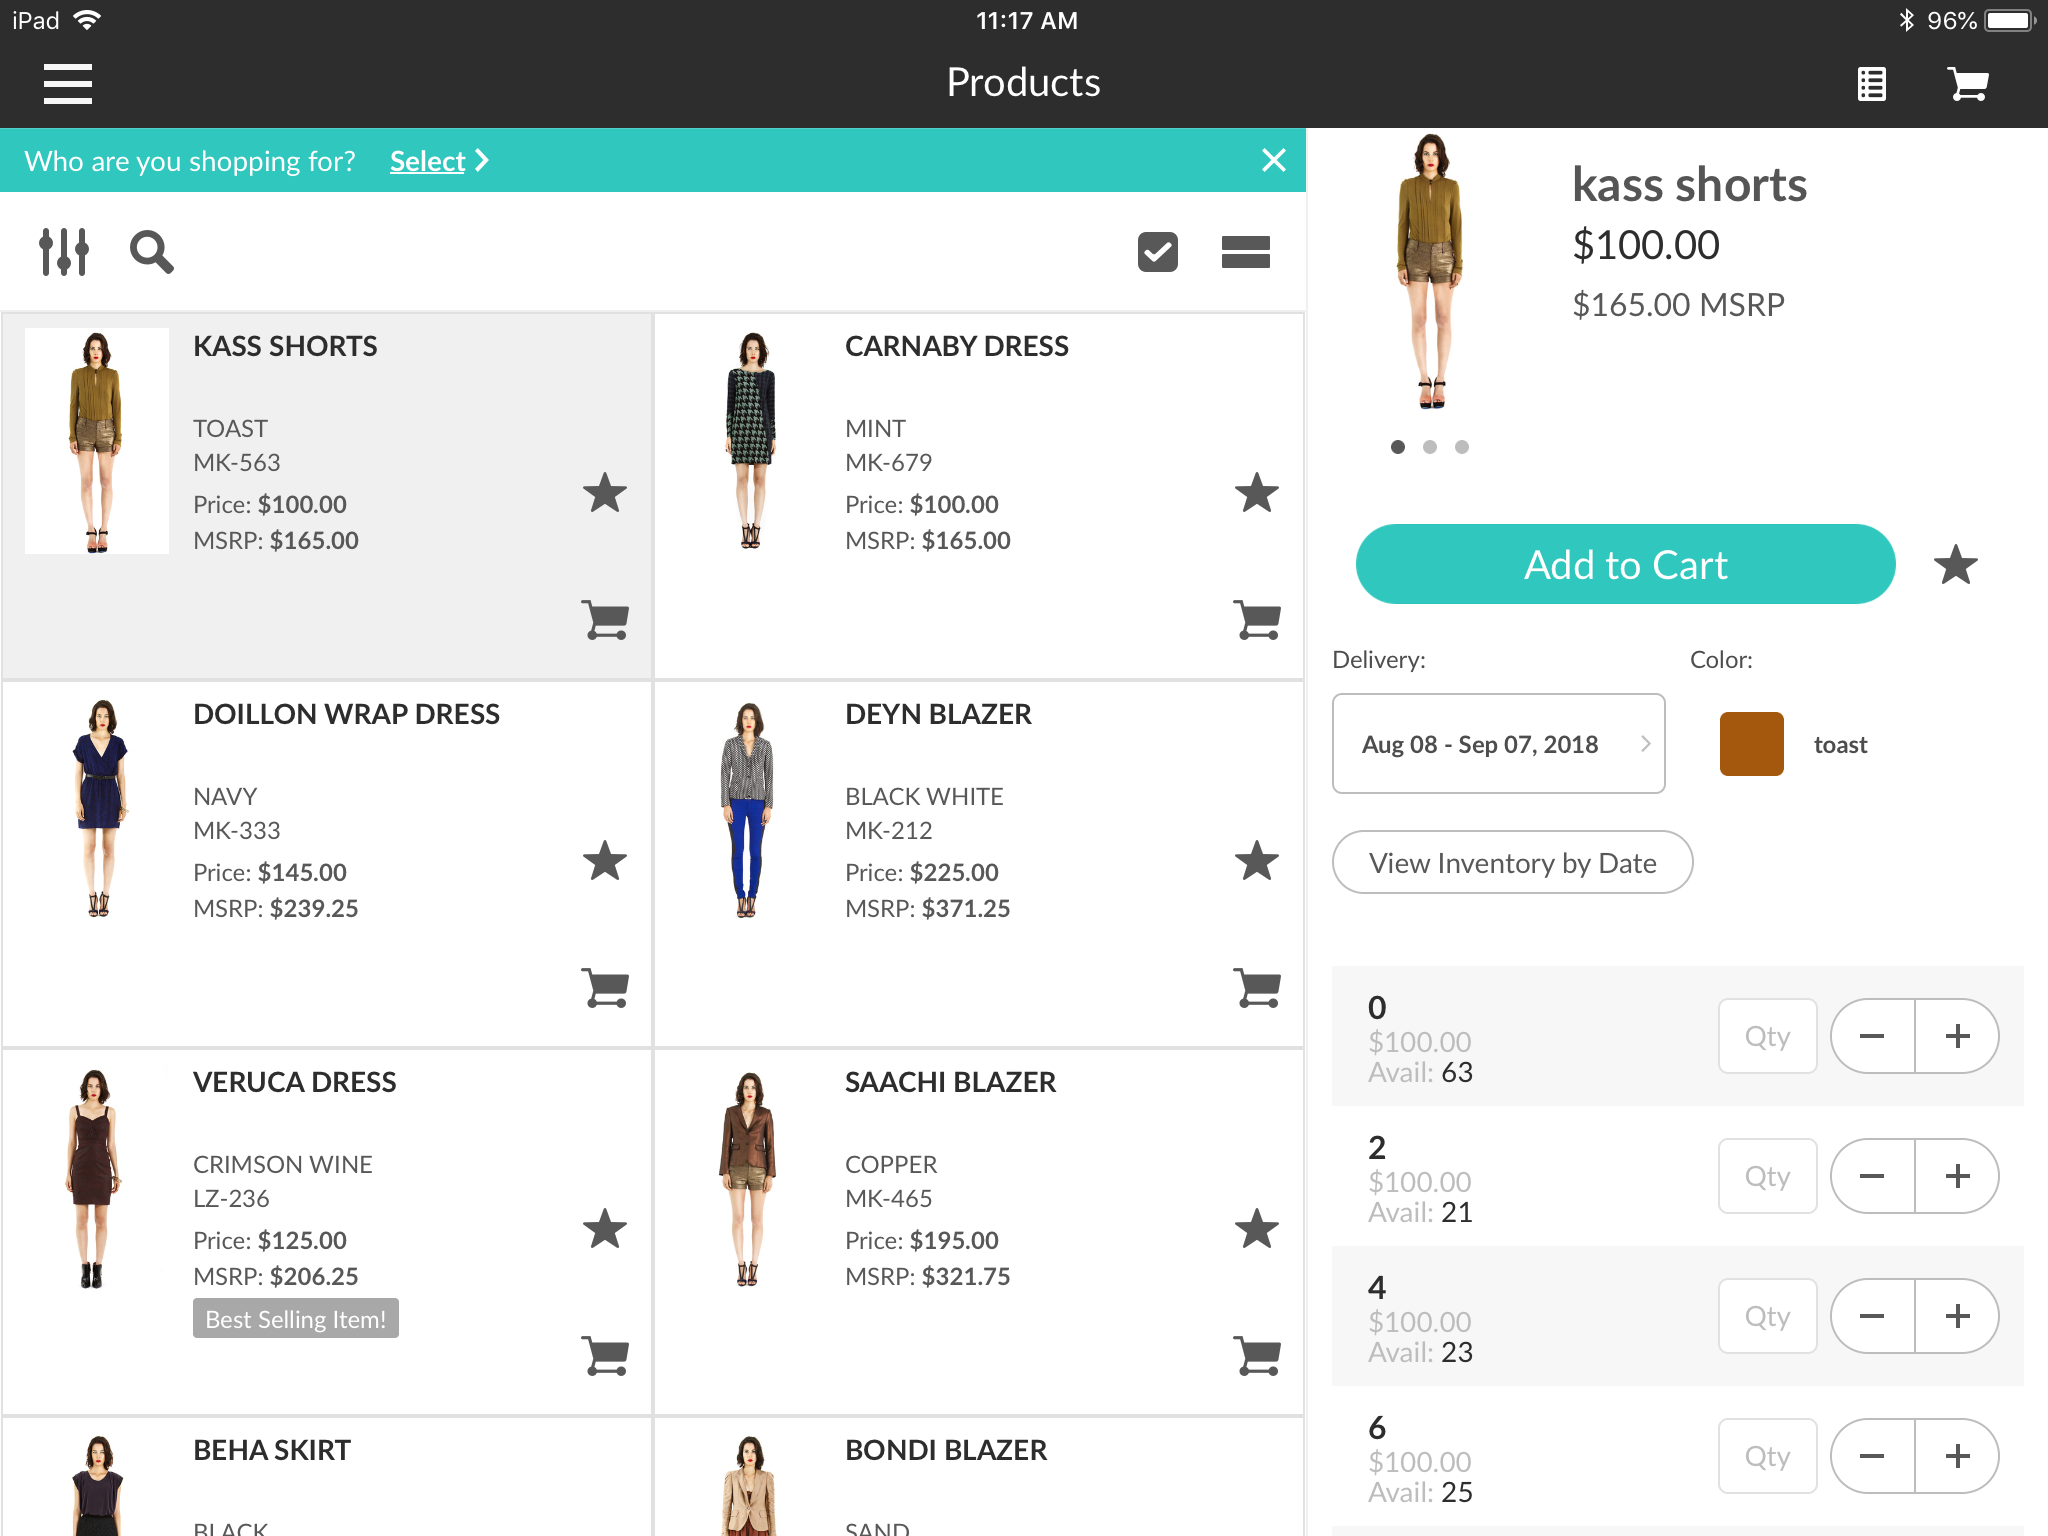Open Deyn Blazer product thumbnail
The height and width of the screenshot is (1536, 2048).
pos(748,809)
